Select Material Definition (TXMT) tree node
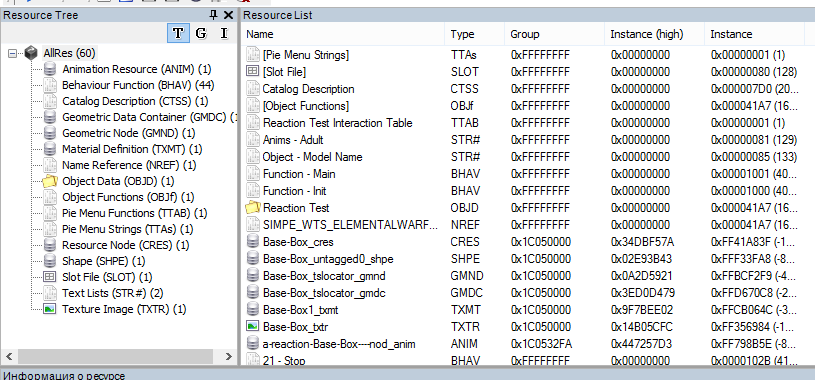Image resolution: width=815 pixels, height=380 pixels. 132,149
